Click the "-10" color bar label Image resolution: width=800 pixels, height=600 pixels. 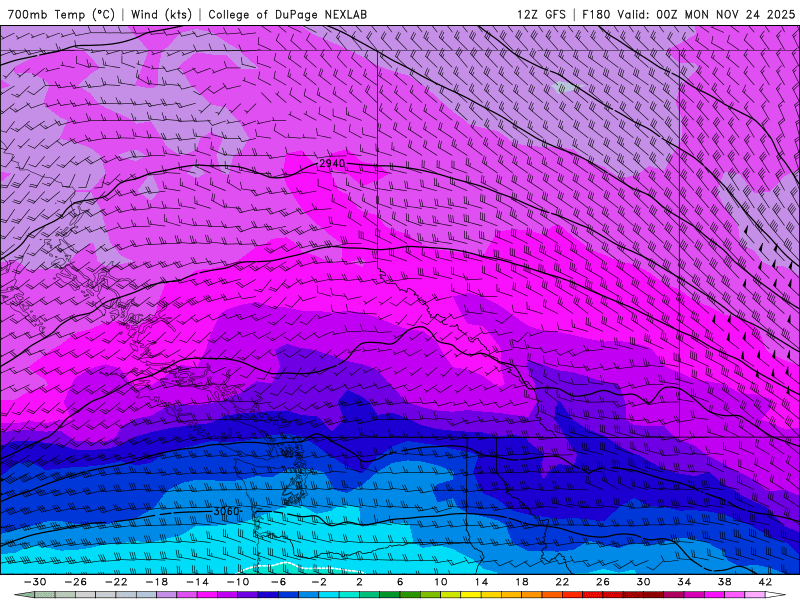point(238,582)
